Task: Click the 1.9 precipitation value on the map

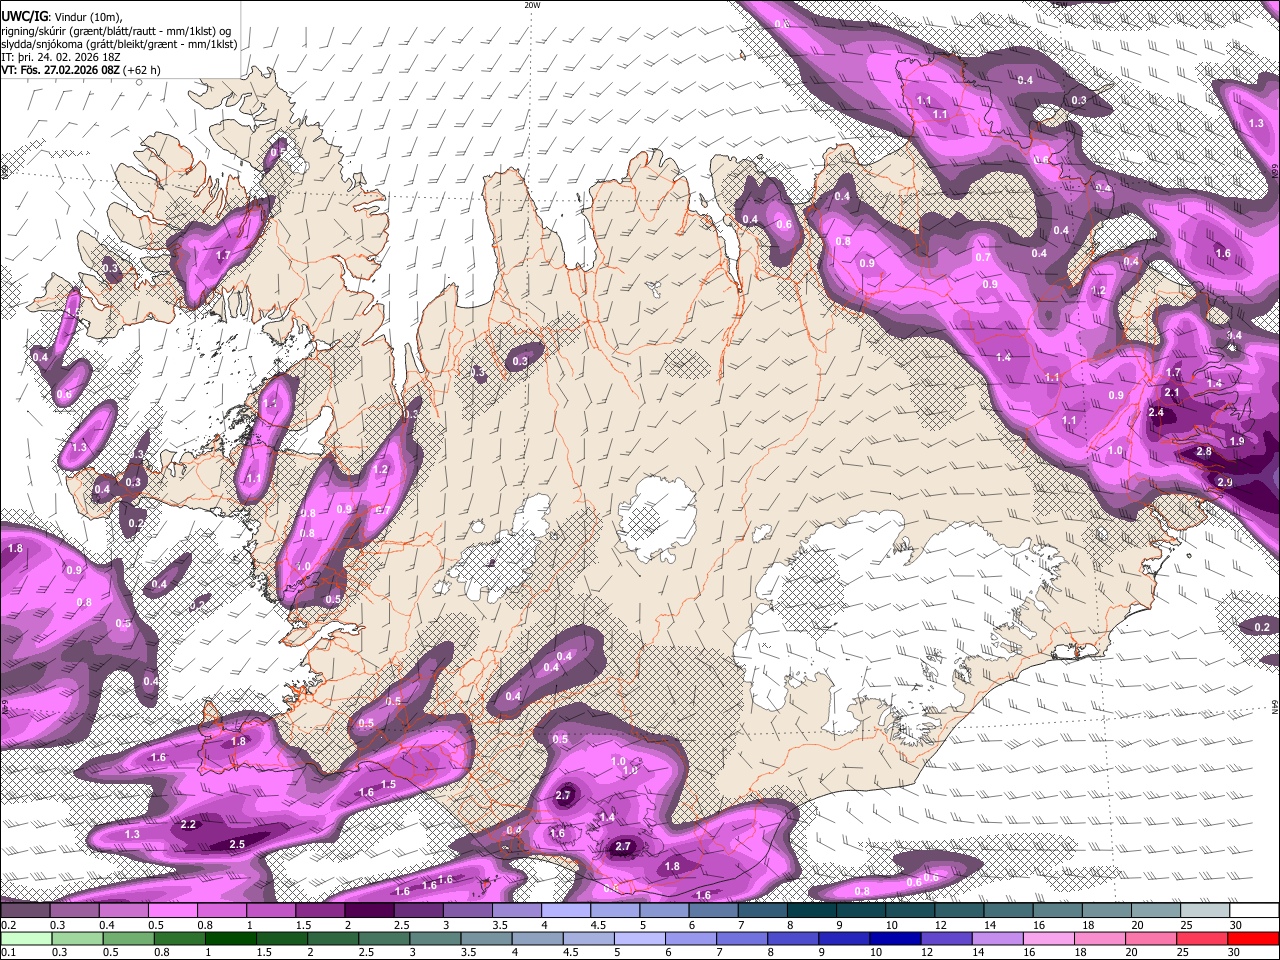Action: coord(1237,441)
